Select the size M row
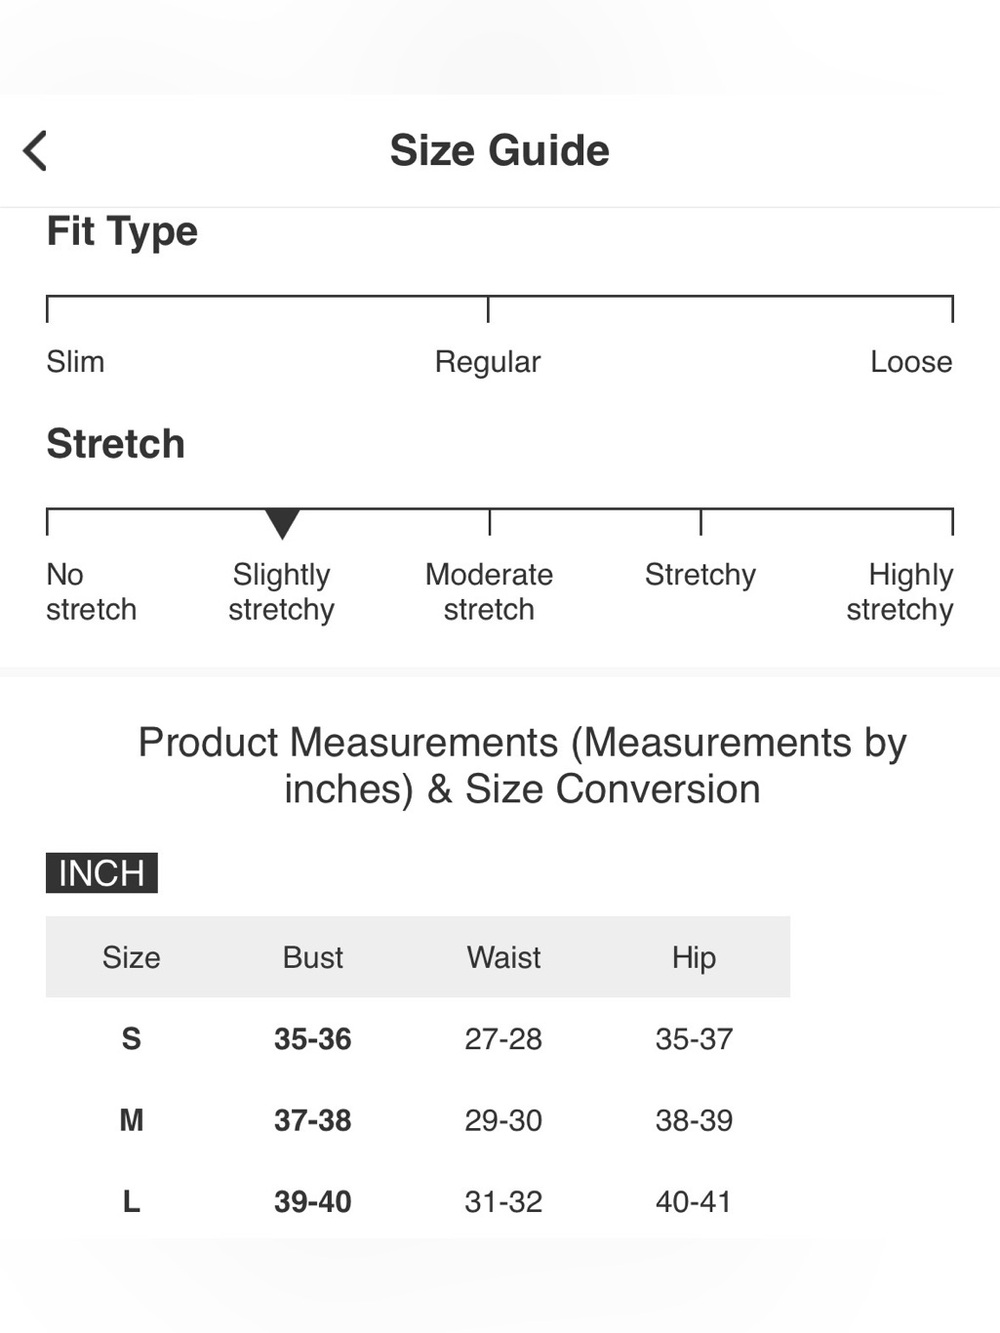Viewport: 1000px width, 1333px height. (418, 1120)
